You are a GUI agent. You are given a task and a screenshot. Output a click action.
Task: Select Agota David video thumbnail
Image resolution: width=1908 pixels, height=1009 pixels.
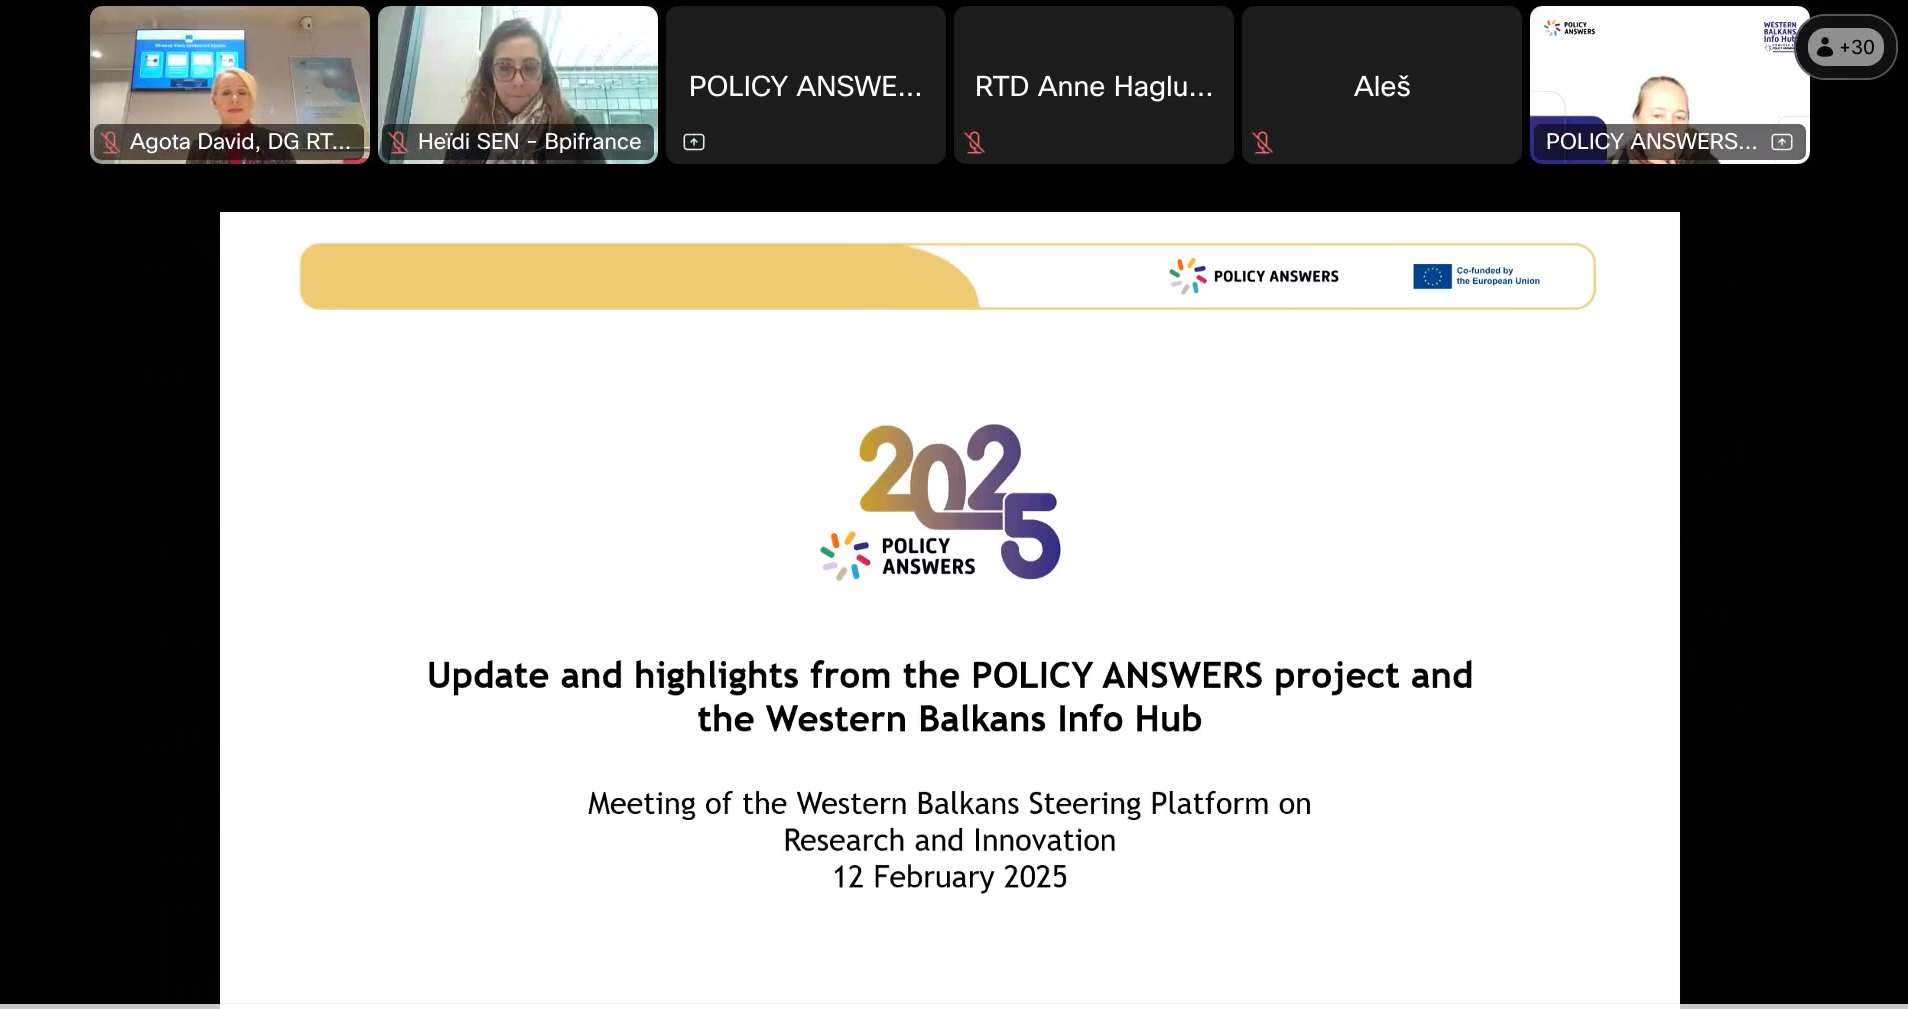[230, 85]
